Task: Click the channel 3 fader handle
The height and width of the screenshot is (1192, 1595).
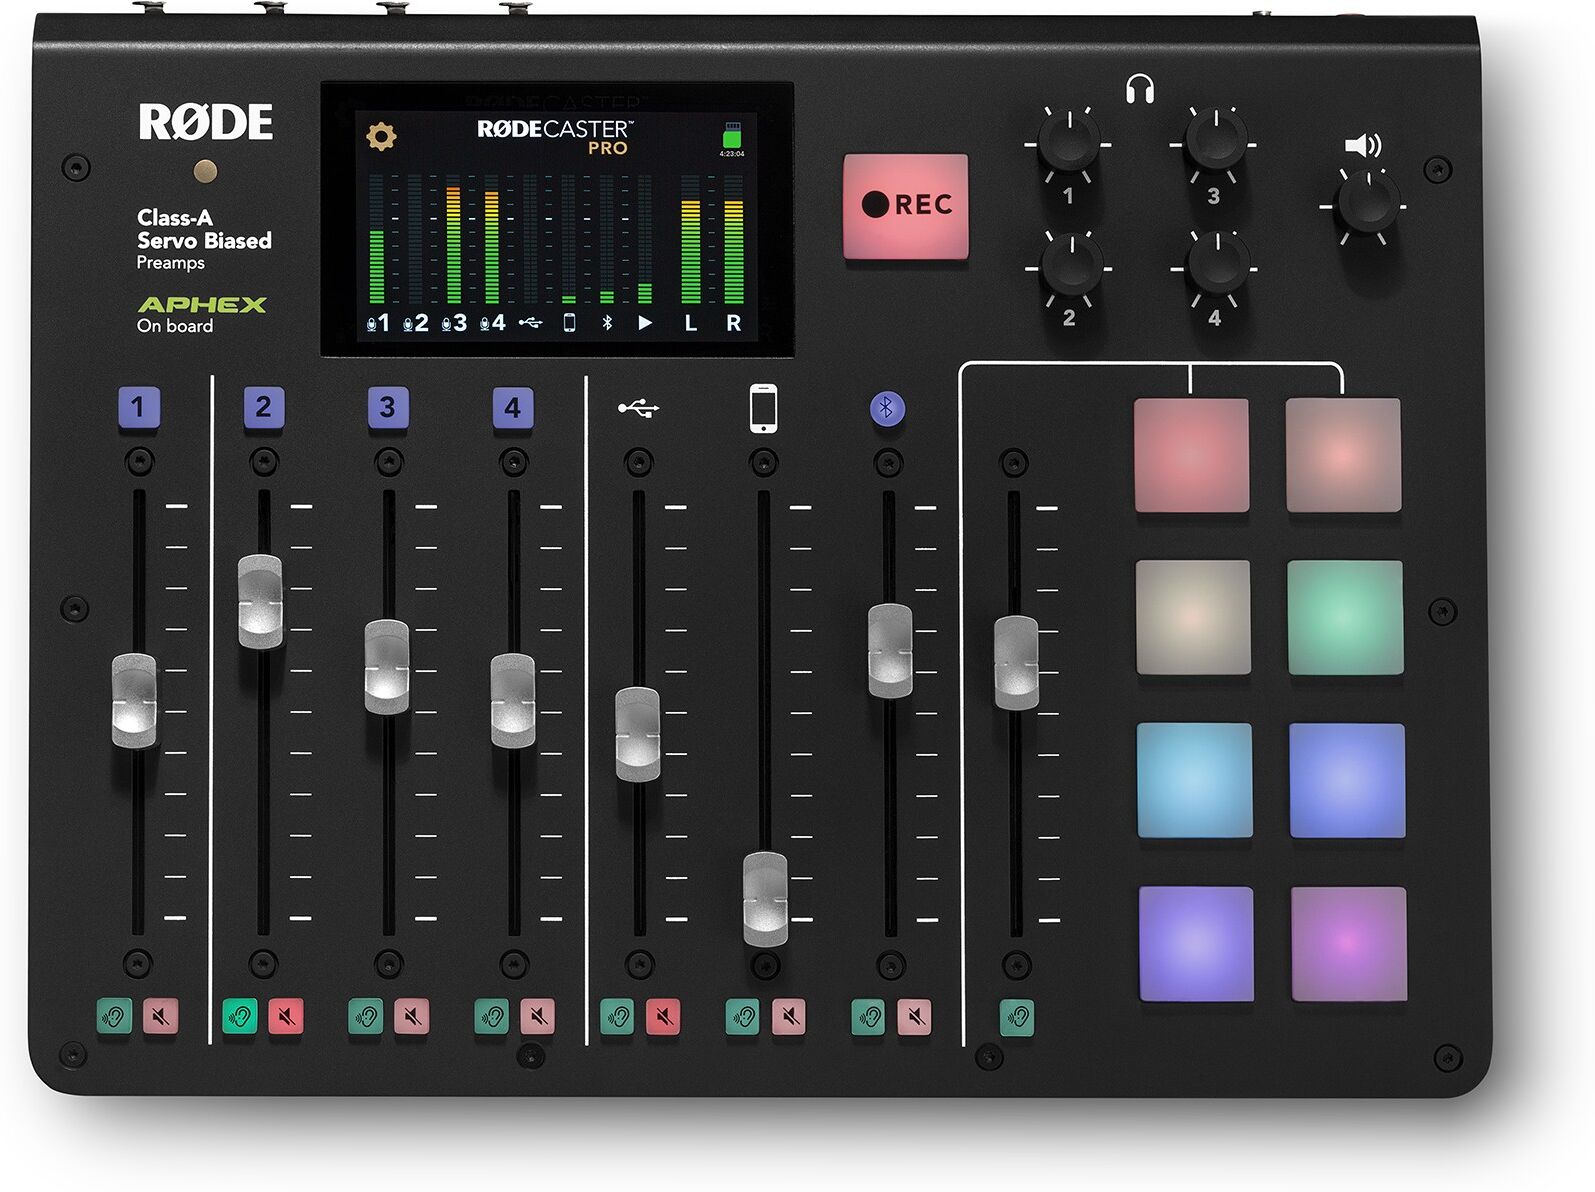Action: tap(387, 667)
